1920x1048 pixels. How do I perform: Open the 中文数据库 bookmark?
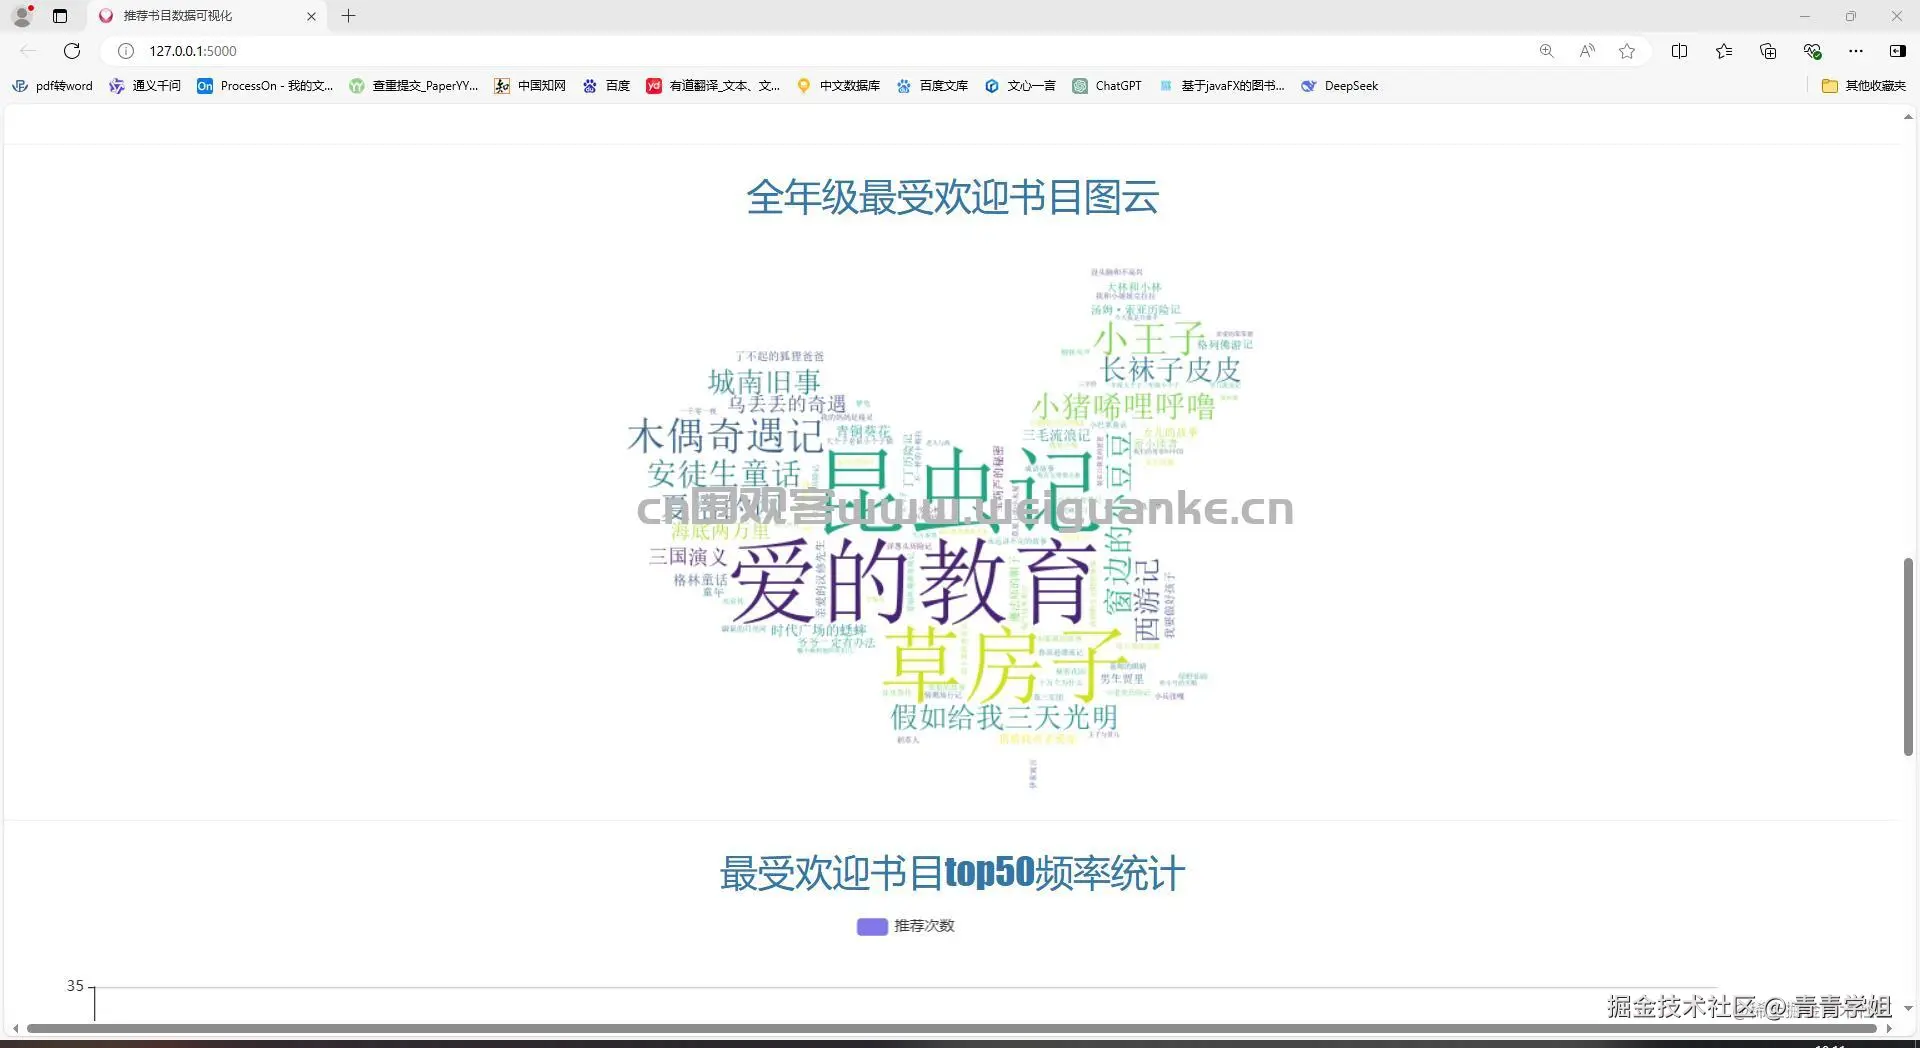838,86
